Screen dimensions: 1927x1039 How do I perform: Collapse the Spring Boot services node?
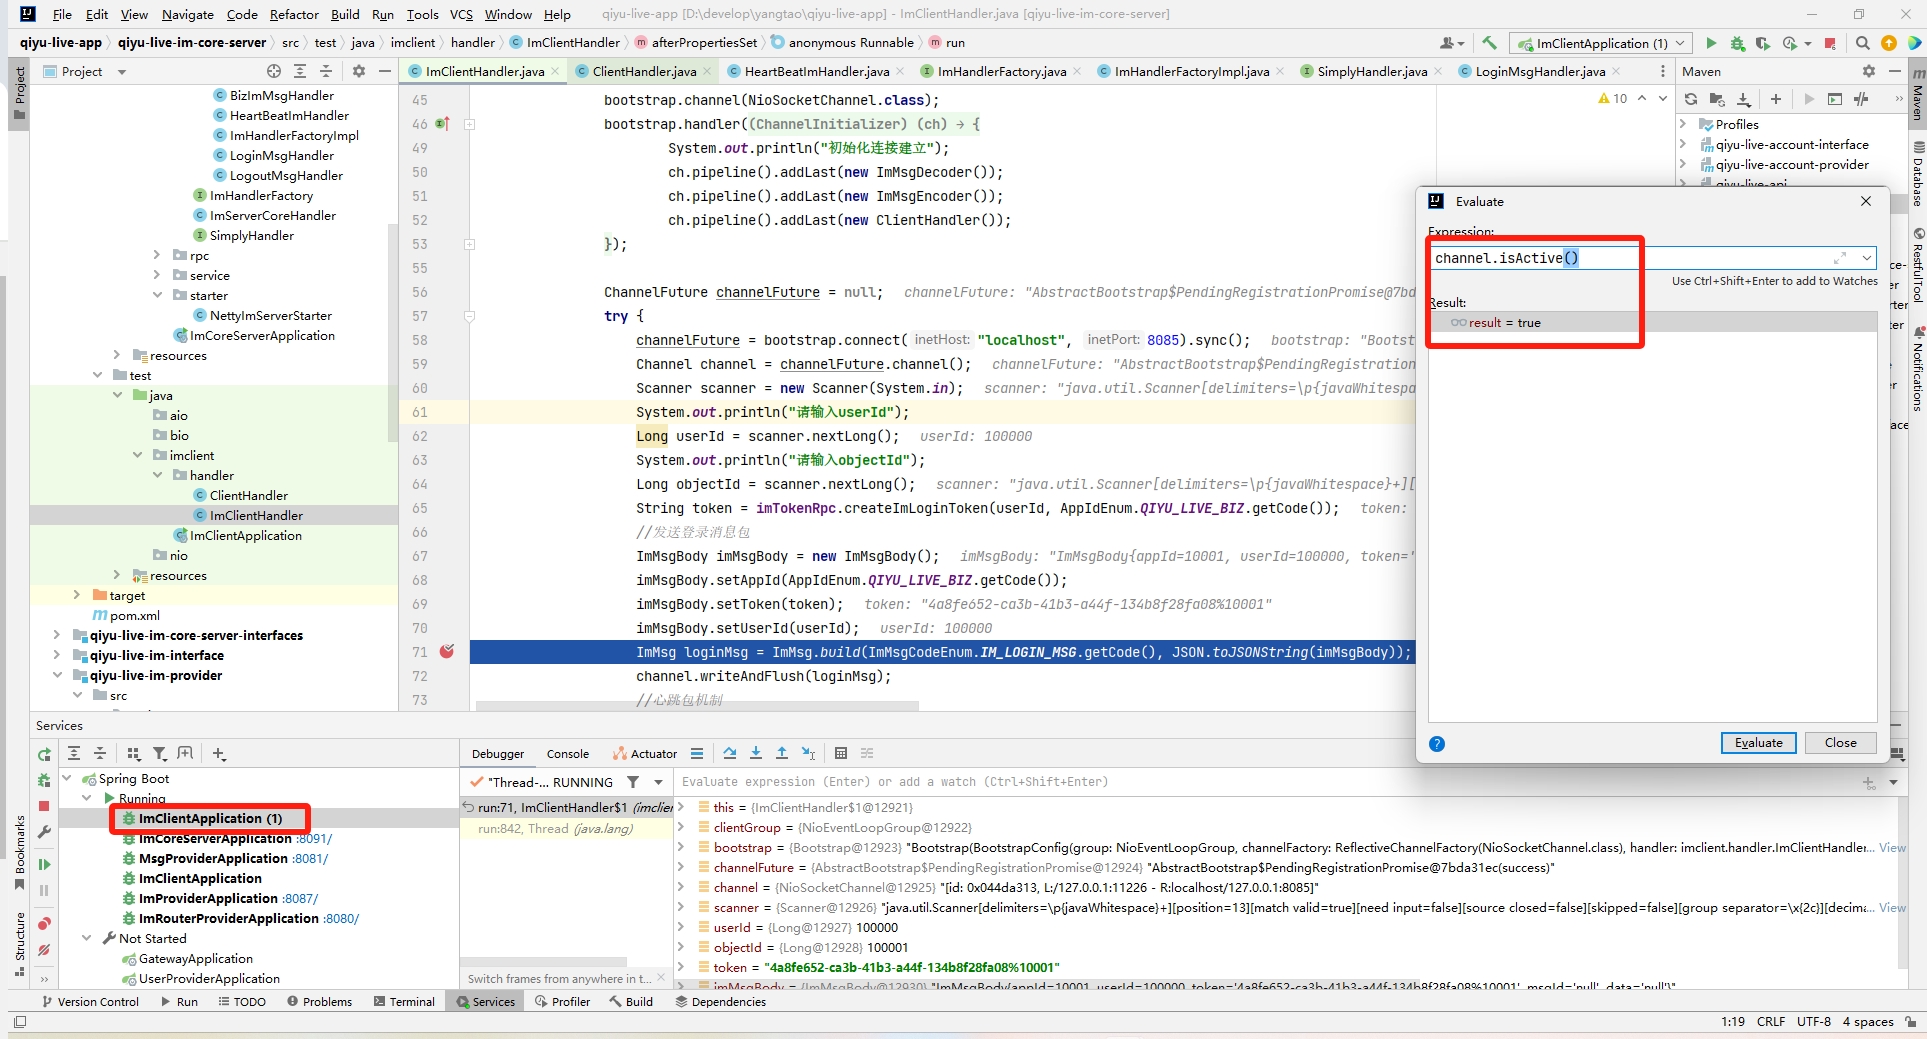point(67,778)
